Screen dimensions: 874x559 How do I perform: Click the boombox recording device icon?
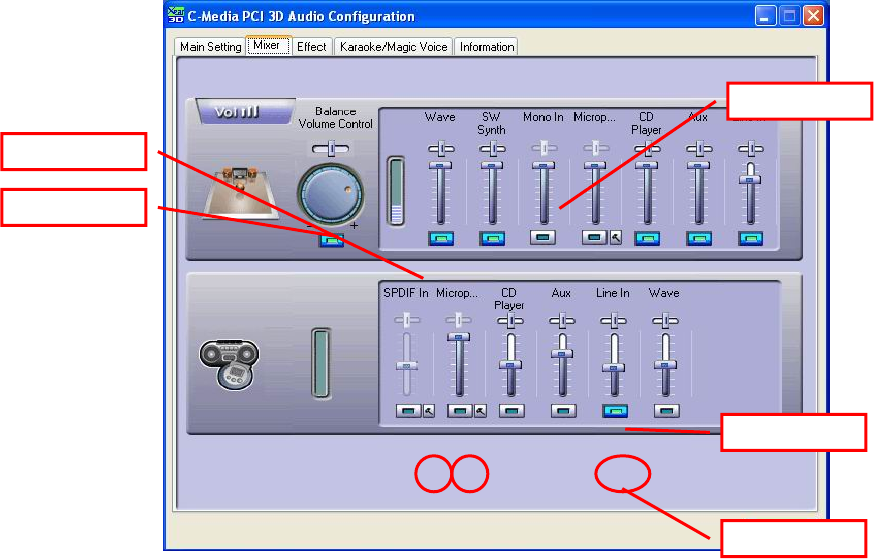pos(230,363)
